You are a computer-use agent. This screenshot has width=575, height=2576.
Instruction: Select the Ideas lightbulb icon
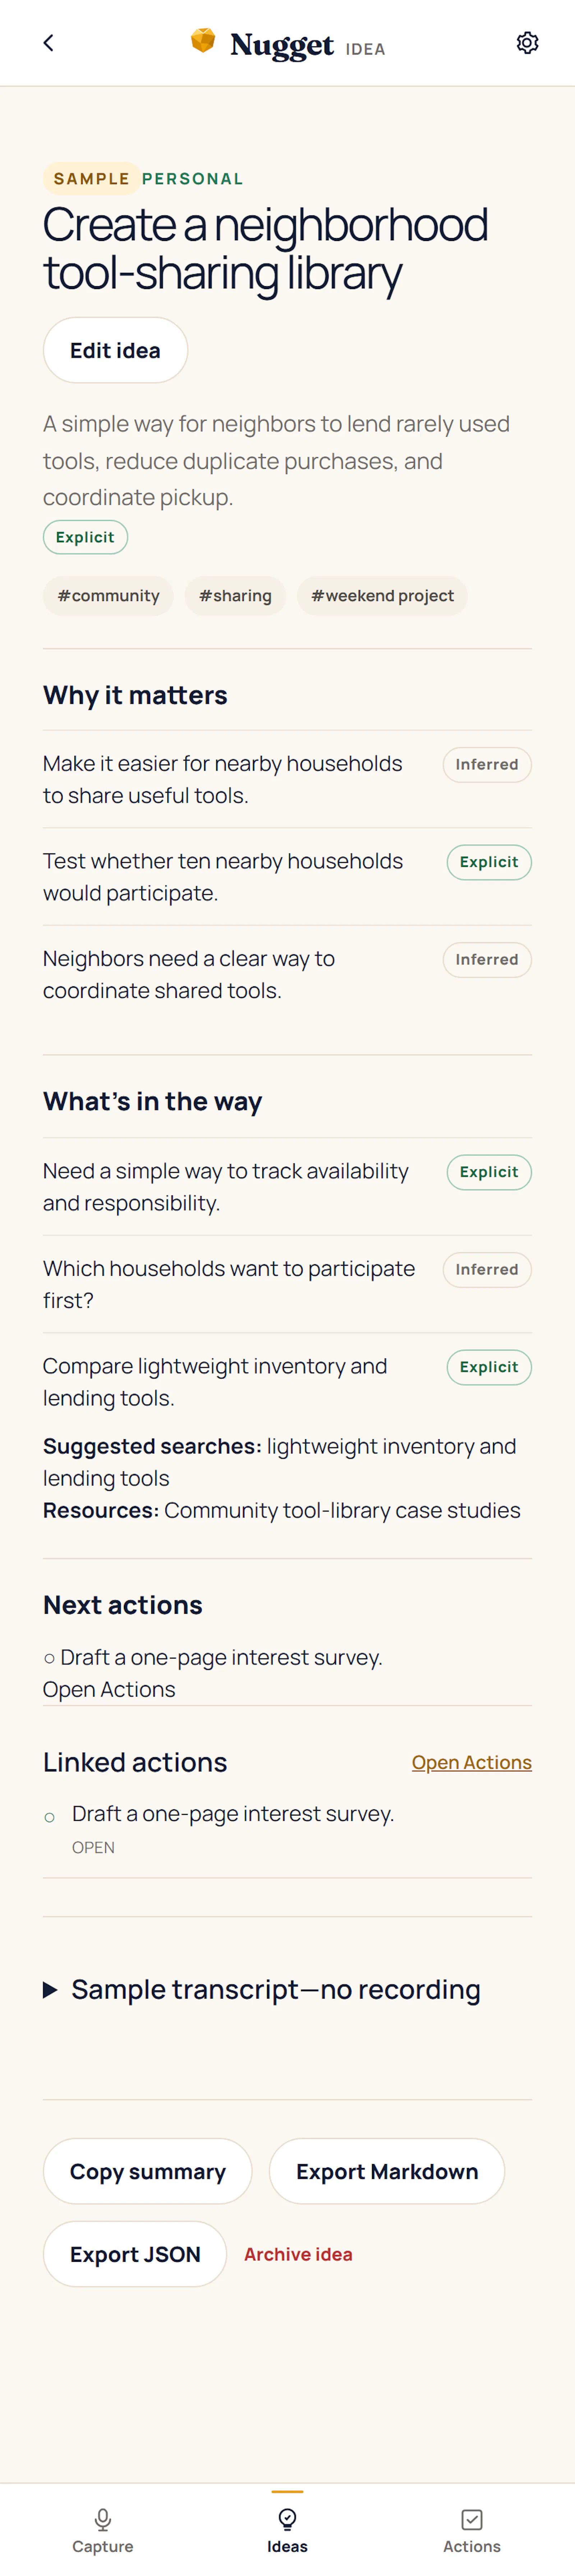tap(287, 2518)
